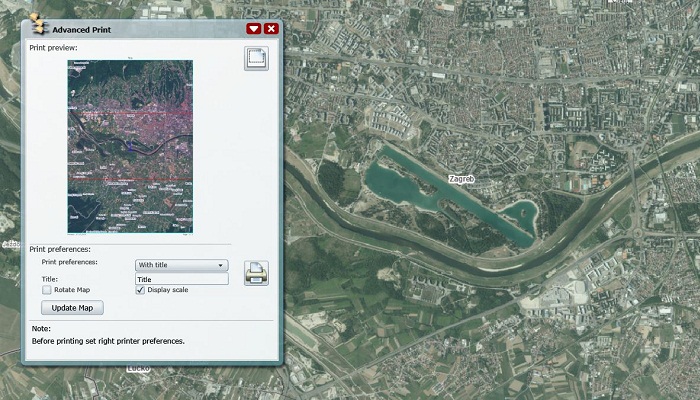This screenshot has height=400, width=700.
Task: Uncheck the Display scale option
Action: point(140,290)
